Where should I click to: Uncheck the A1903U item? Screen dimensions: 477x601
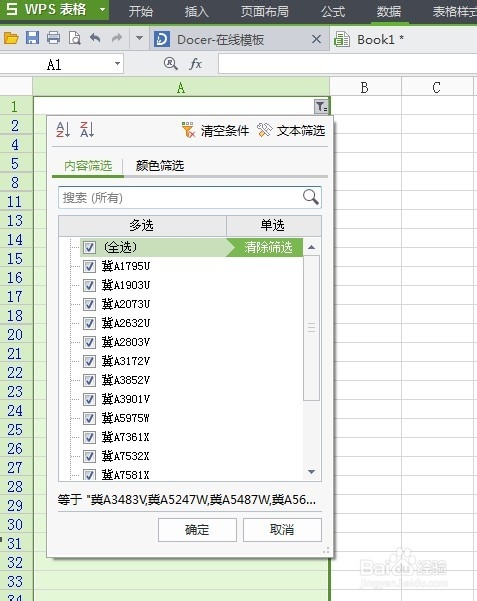point(89,285)
